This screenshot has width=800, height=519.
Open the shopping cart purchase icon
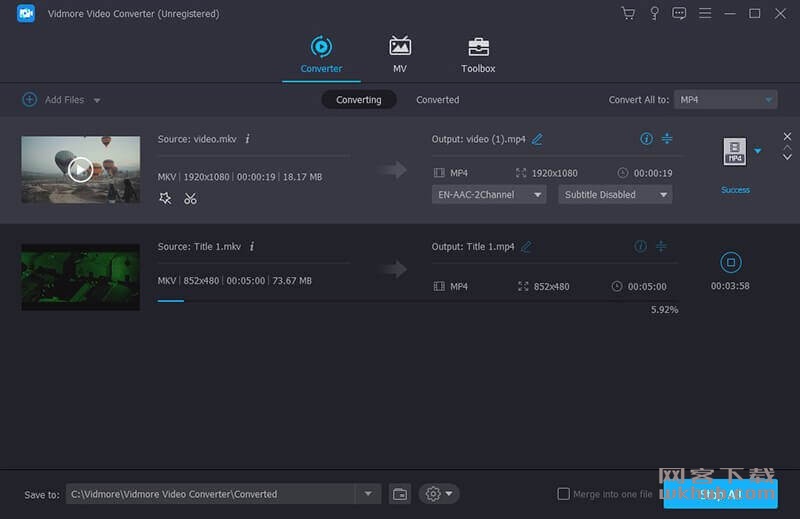pos(628,13)
